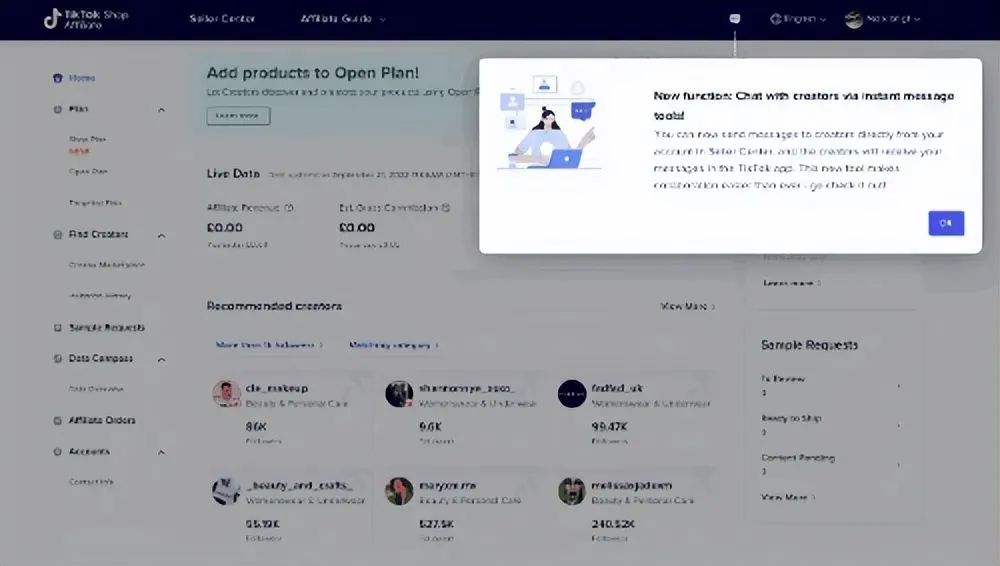Click the Affiliate Orders sidebar icon
Image resolution: width=1000 pixels, height=566 pixels.
pyautogui.click(x=57, y=420)
